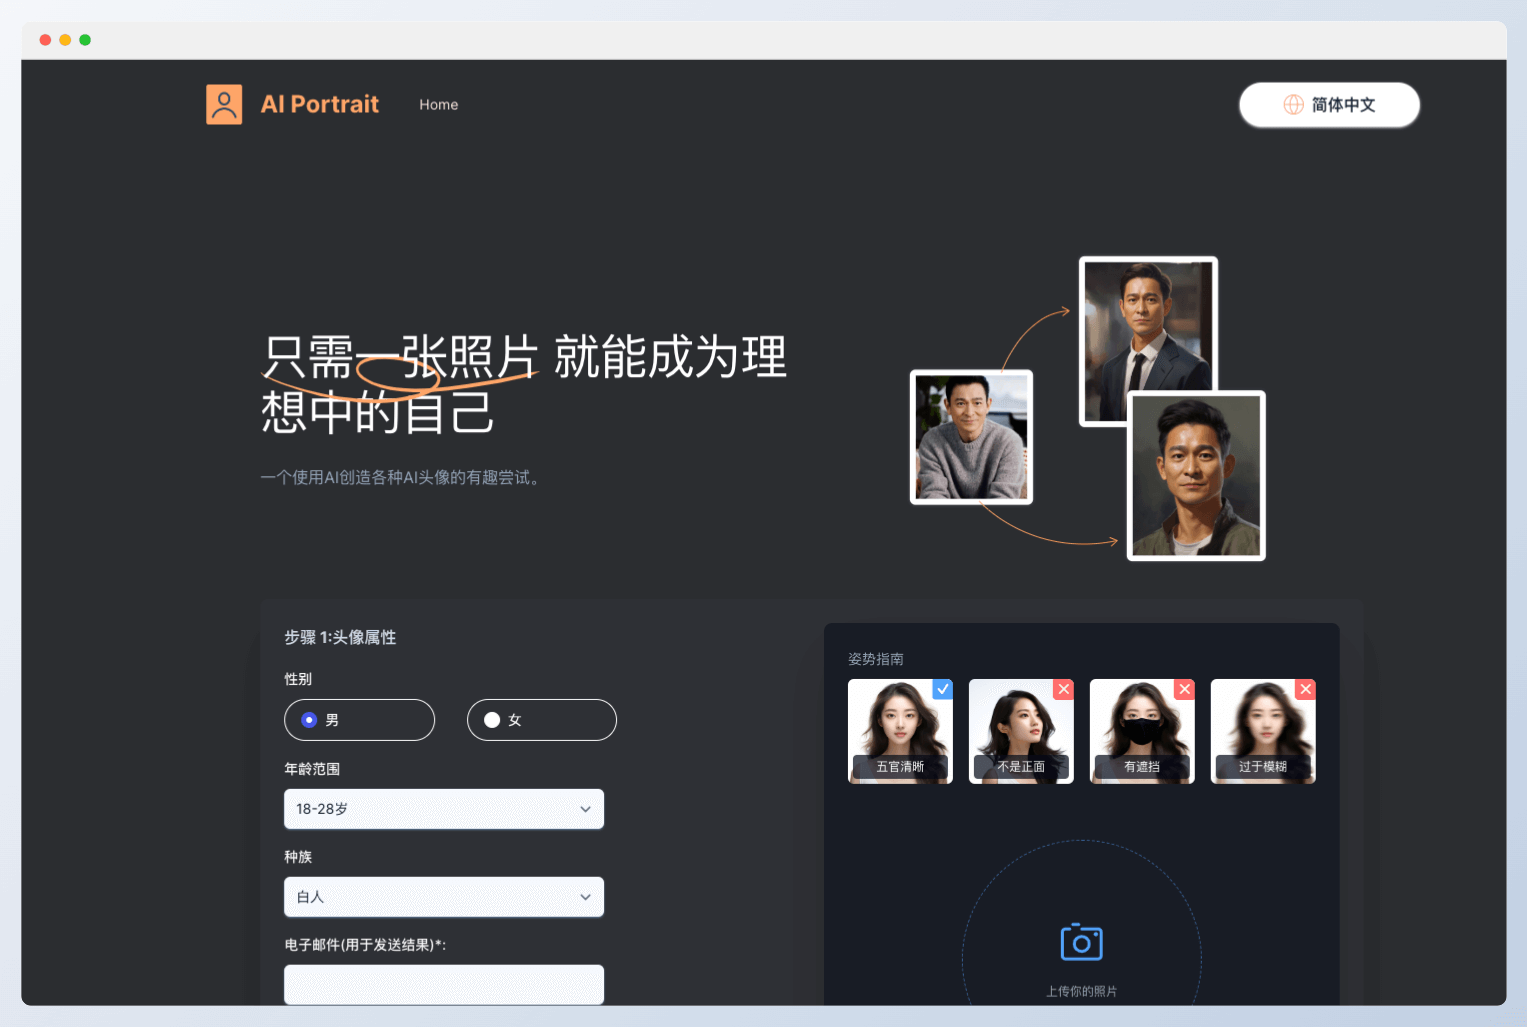Click the AI Portrait title link
The image size is (1527, 1027).
coord(319,104)
